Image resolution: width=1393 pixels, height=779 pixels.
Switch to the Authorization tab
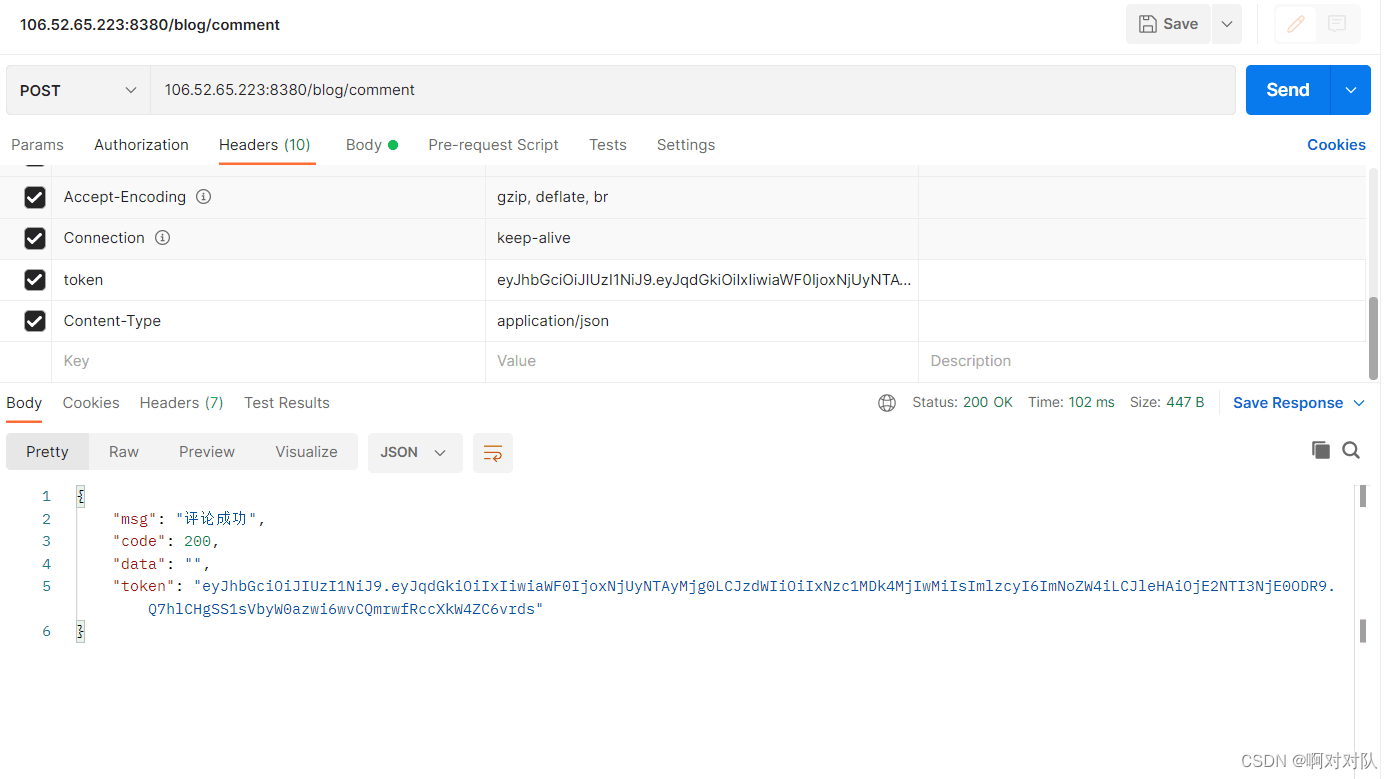[141, 145]
